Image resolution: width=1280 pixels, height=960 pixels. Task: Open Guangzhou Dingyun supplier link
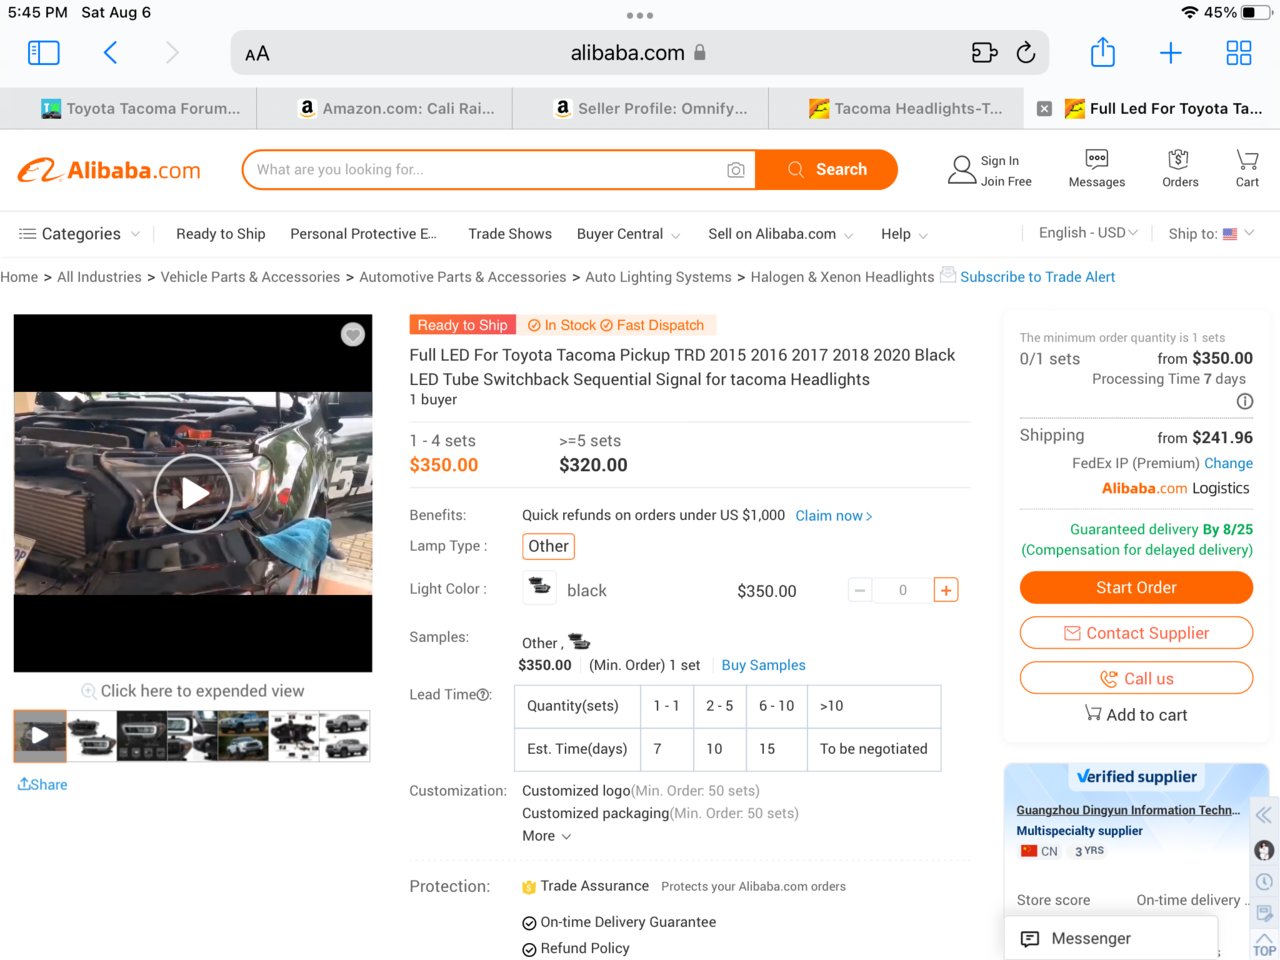pos(1128,810)
